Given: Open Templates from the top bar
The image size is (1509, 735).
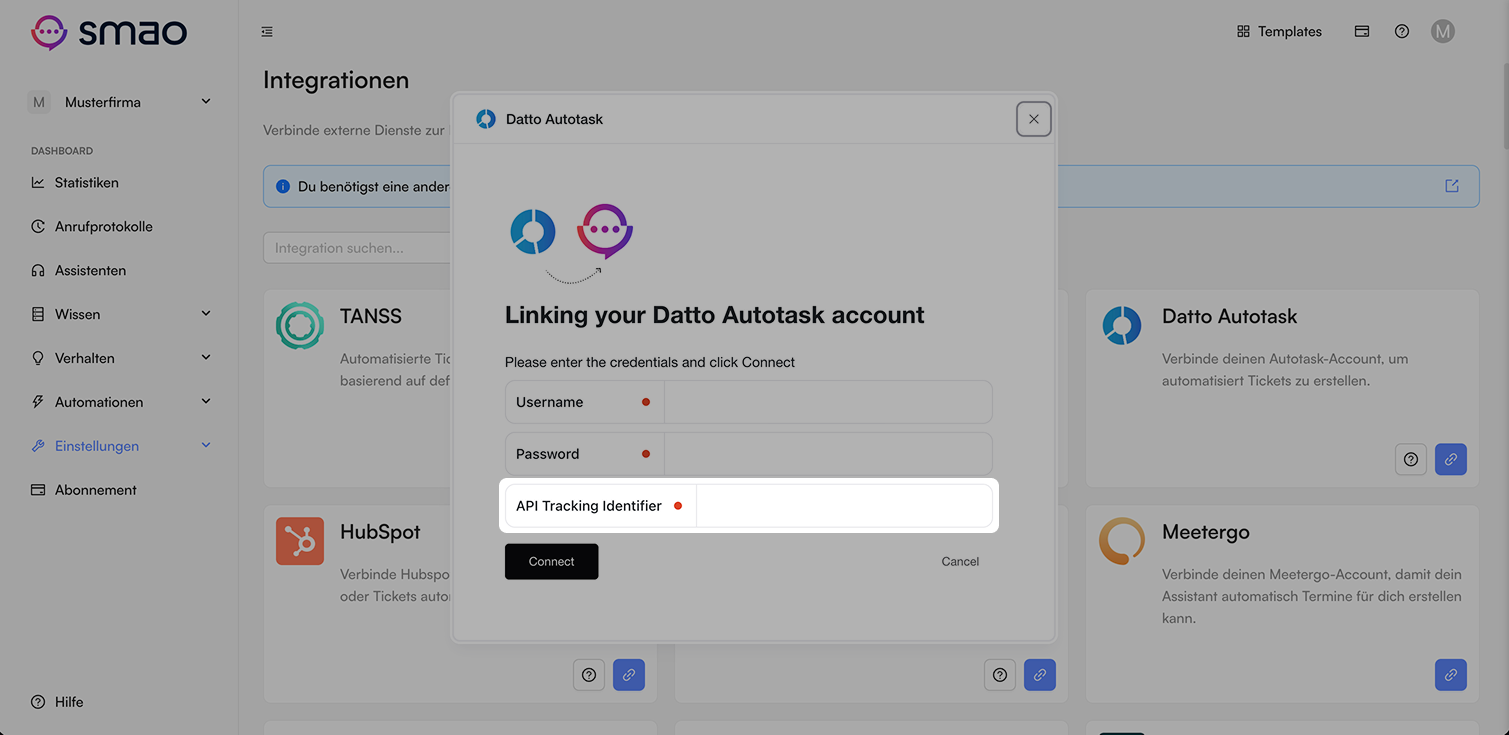Looking at the screenshot, I should (1279, 32).
